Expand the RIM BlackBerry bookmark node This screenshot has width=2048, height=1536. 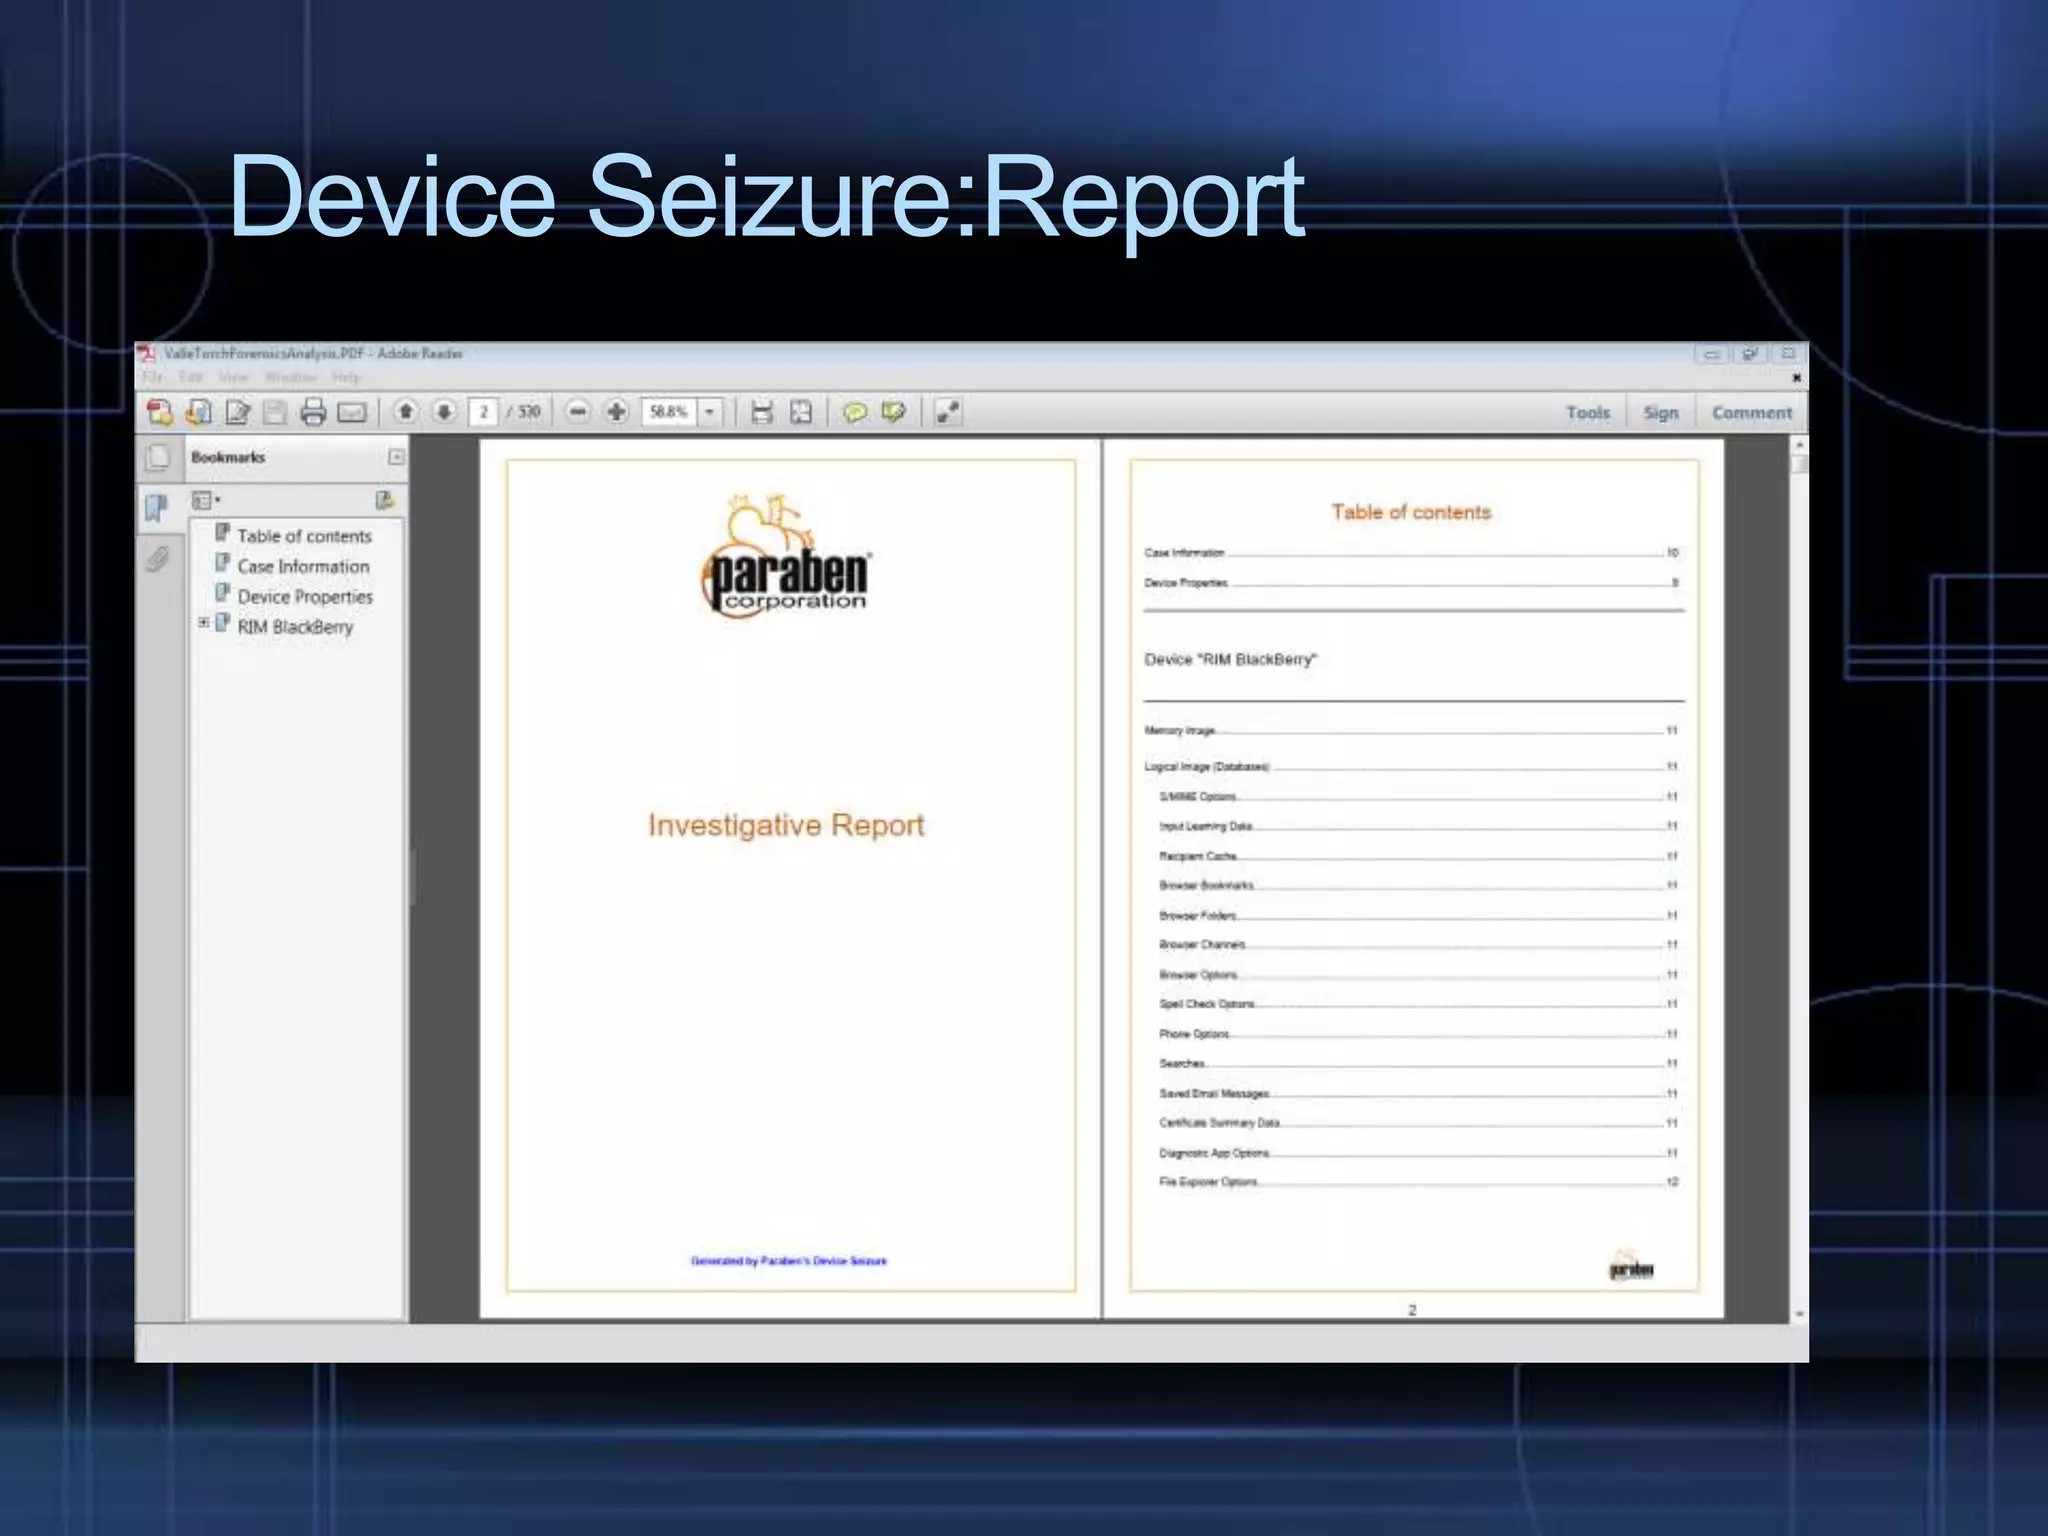[203, 622]
